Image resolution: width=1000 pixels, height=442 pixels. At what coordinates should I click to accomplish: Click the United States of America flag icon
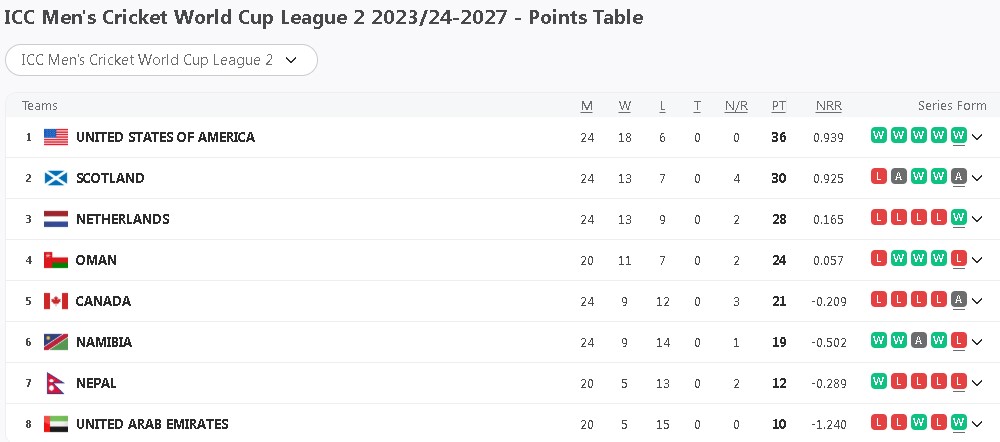56,137
